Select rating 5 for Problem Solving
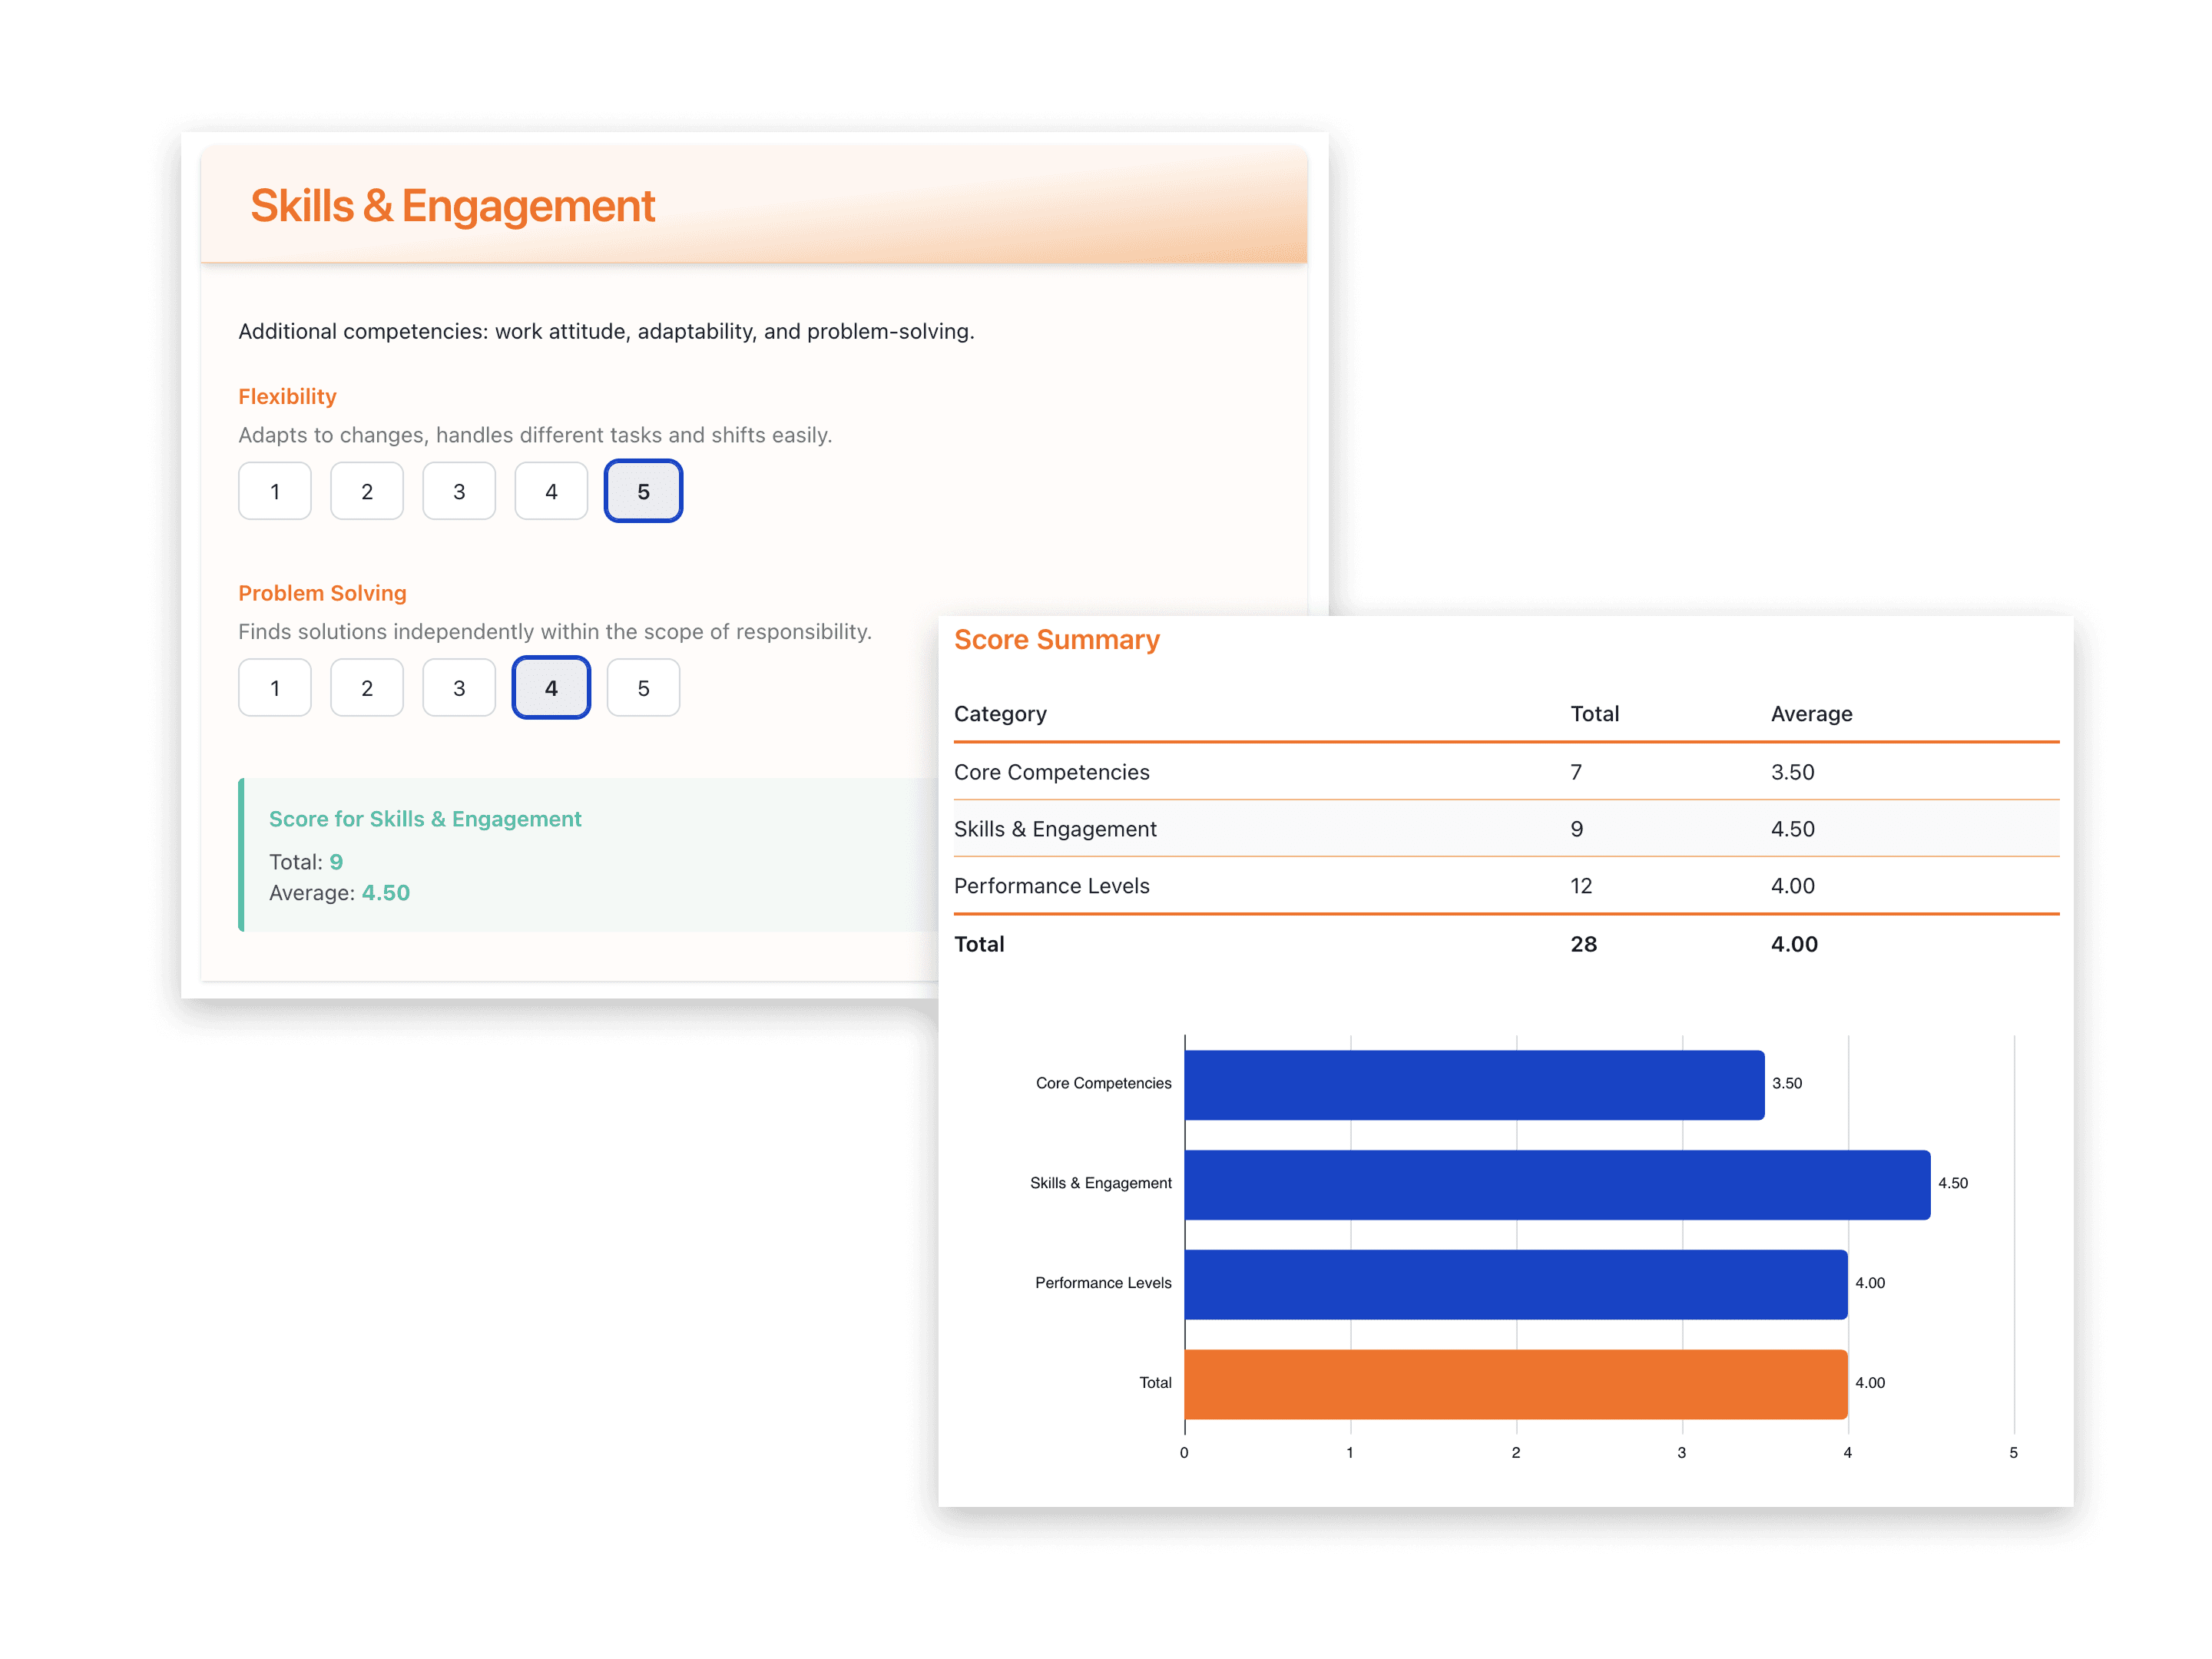The image size is (2212, 1659). (643, 687)
